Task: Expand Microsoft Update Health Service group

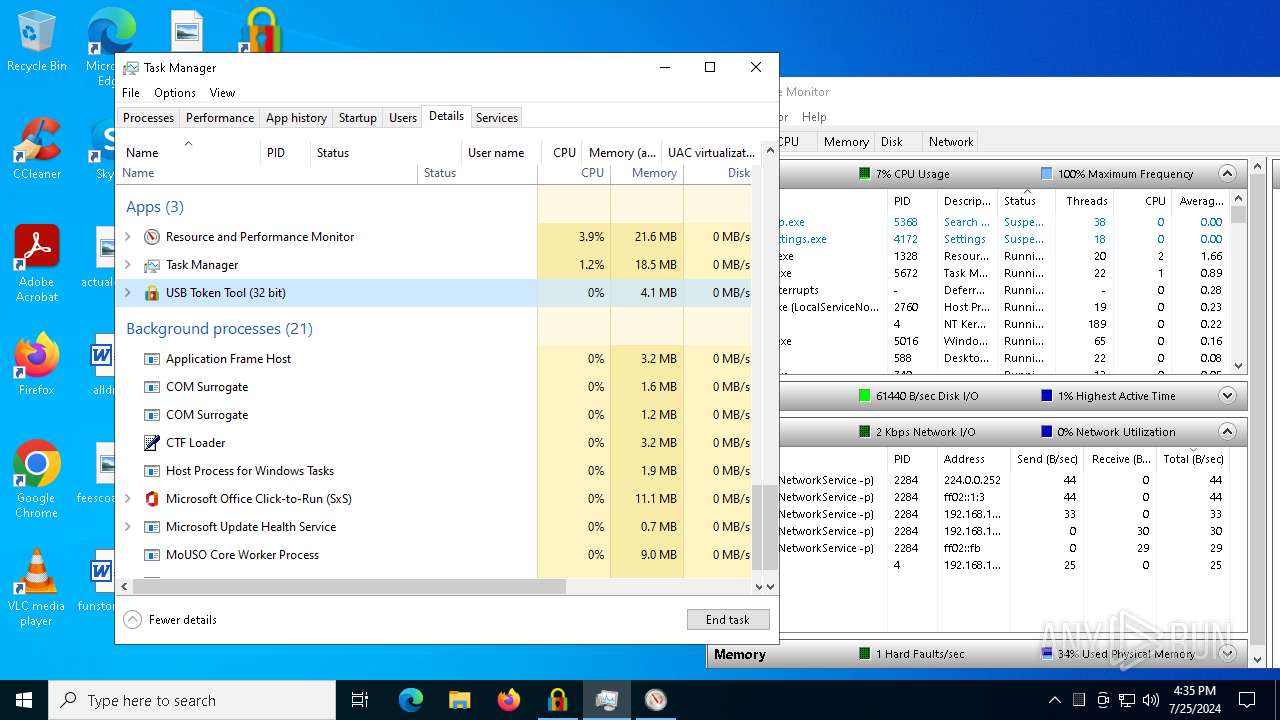Action: coord(127,527)
